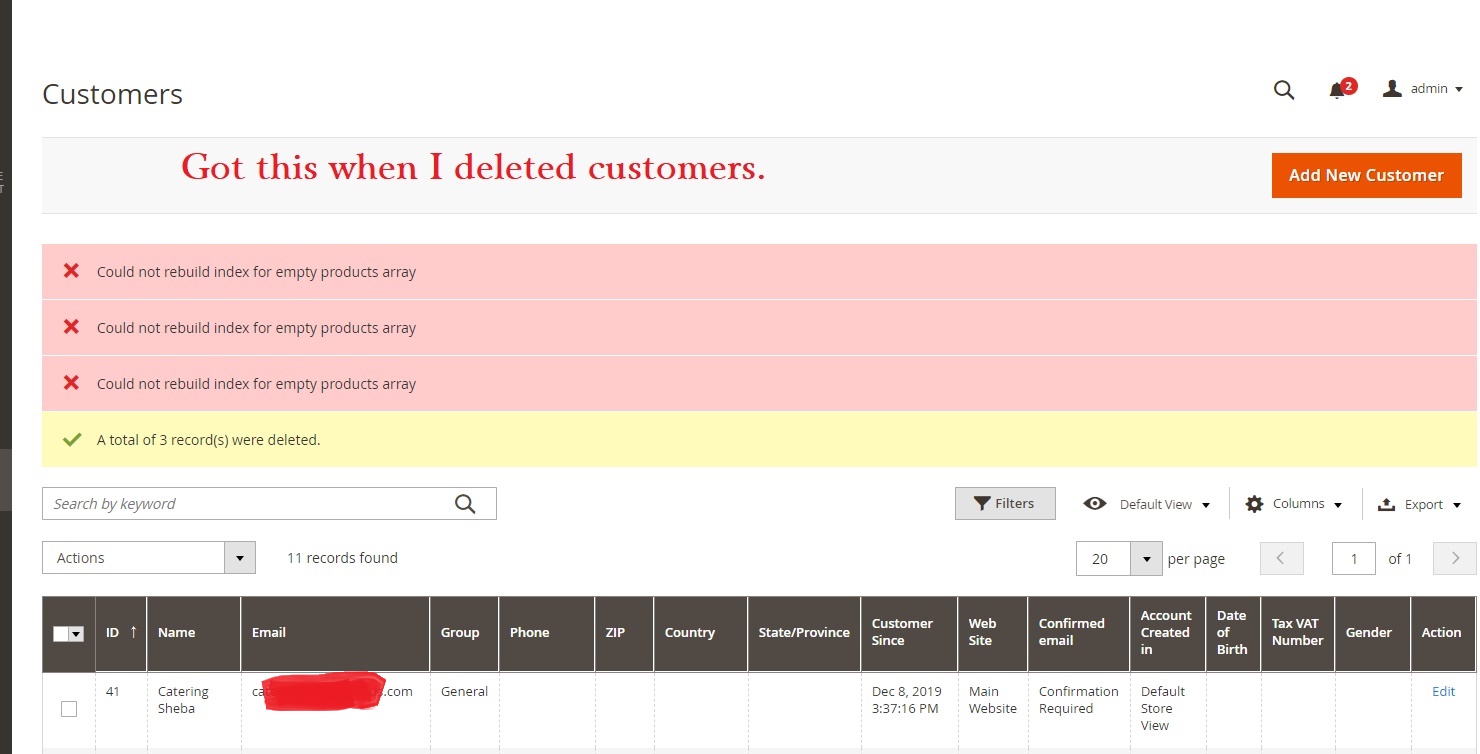This screenshot has width=1480, height=754.
Task: Click the Export download icon
Action: 1384,504
